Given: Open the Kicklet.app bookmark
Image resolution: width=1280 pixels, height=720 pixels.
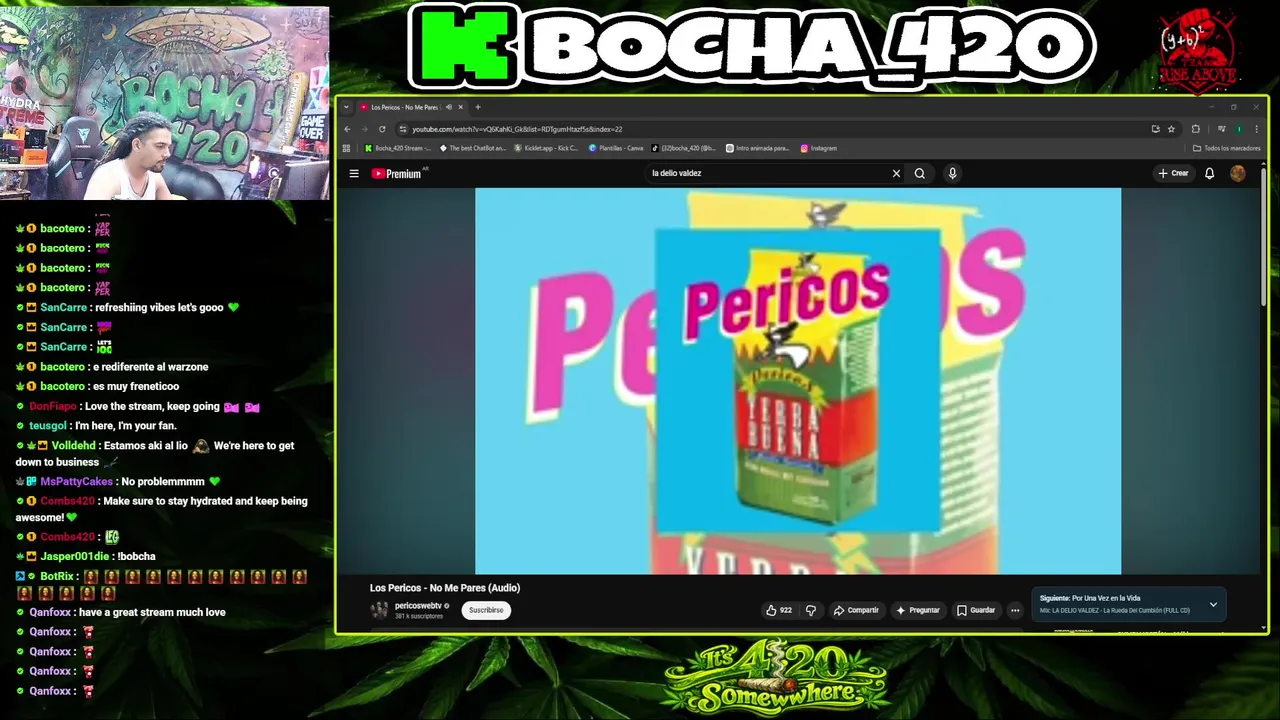Looking at the screenshot, I should pos(547,148).
